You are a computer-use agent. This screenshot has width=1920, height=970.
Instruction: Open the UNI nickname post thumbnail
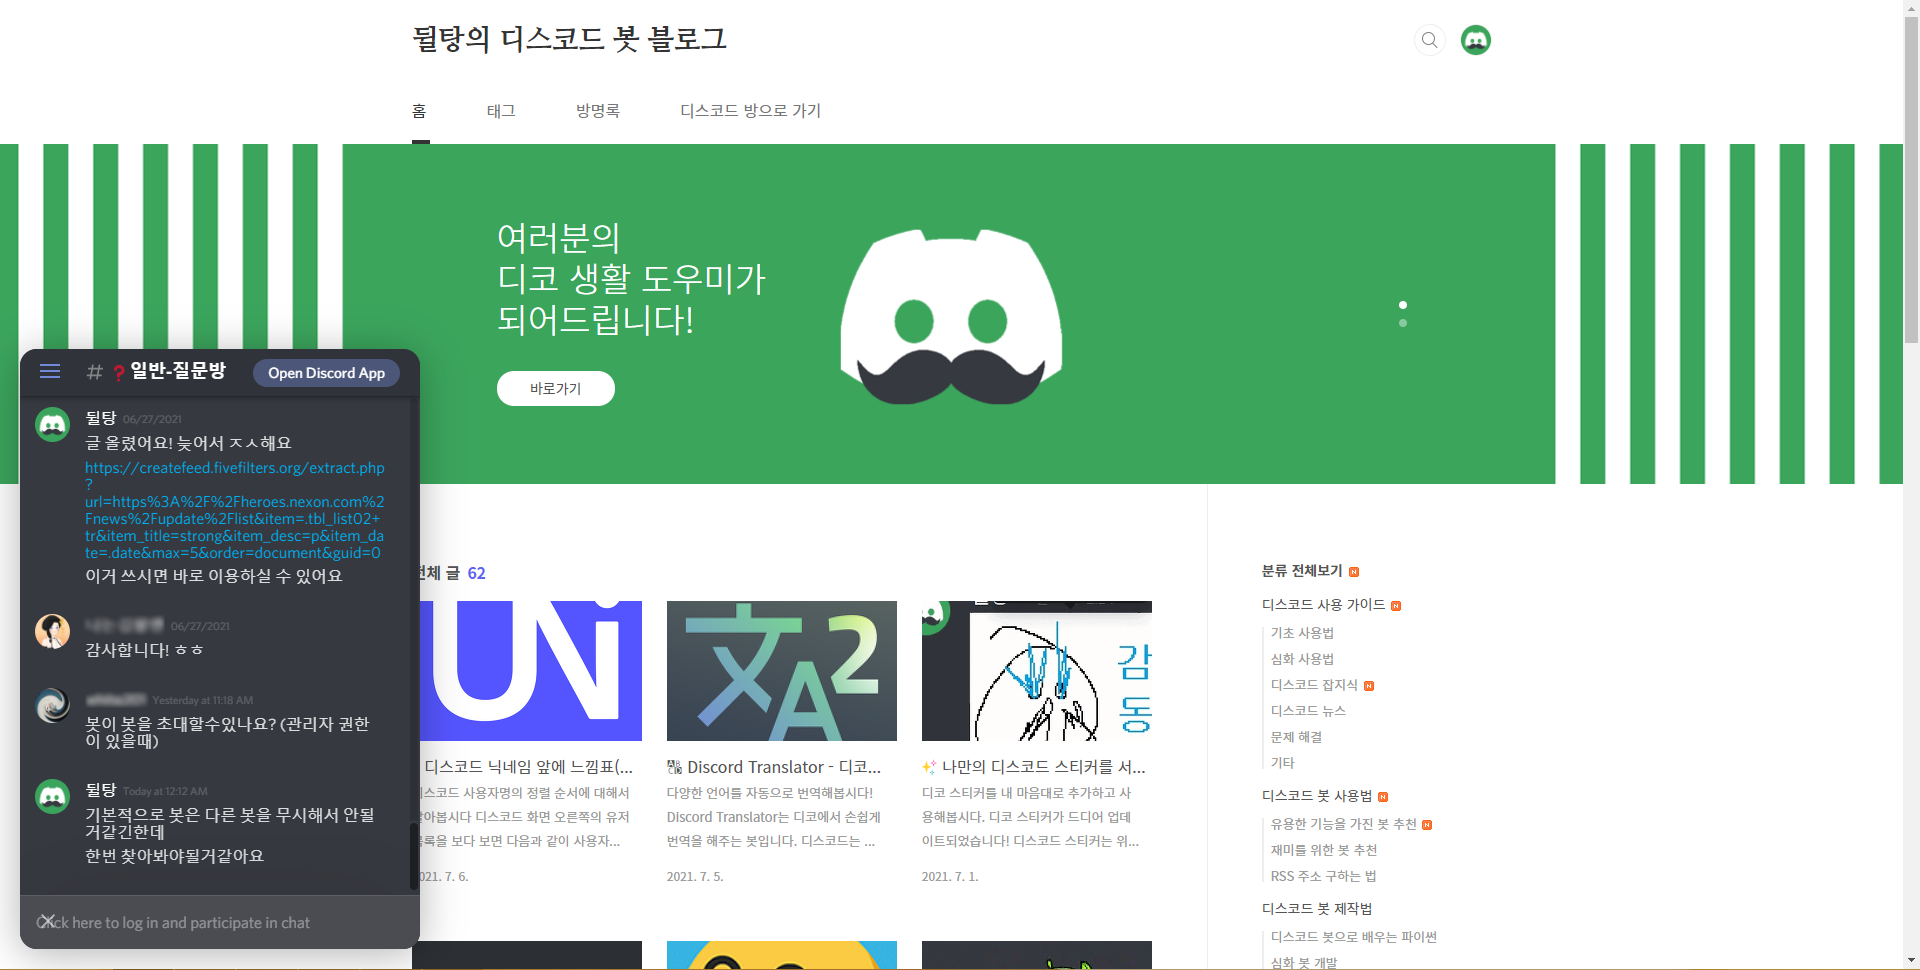(529, 671)
